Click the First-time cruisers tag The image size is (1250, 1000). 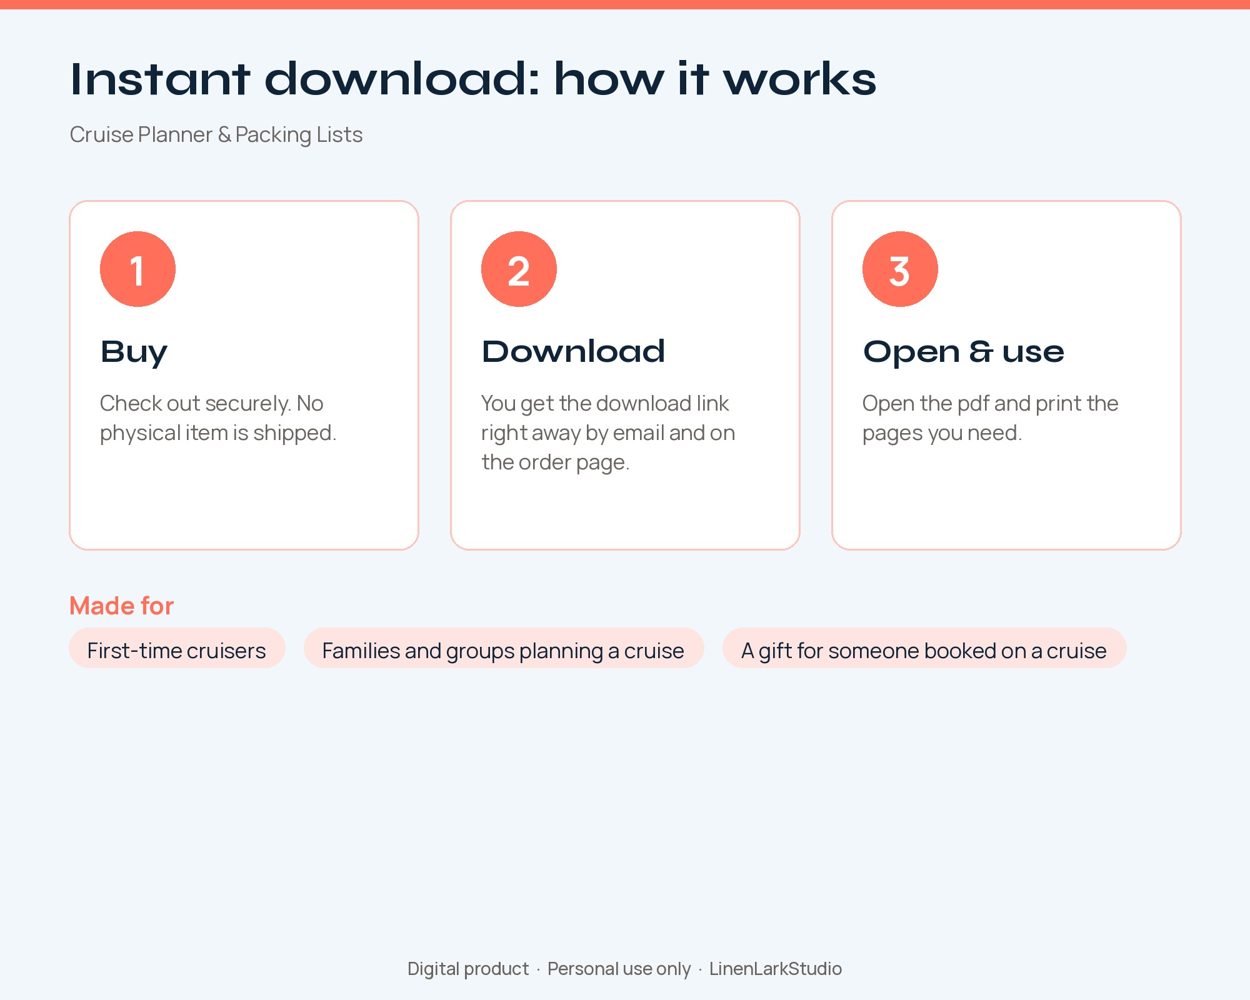click(x=177, y=650)
